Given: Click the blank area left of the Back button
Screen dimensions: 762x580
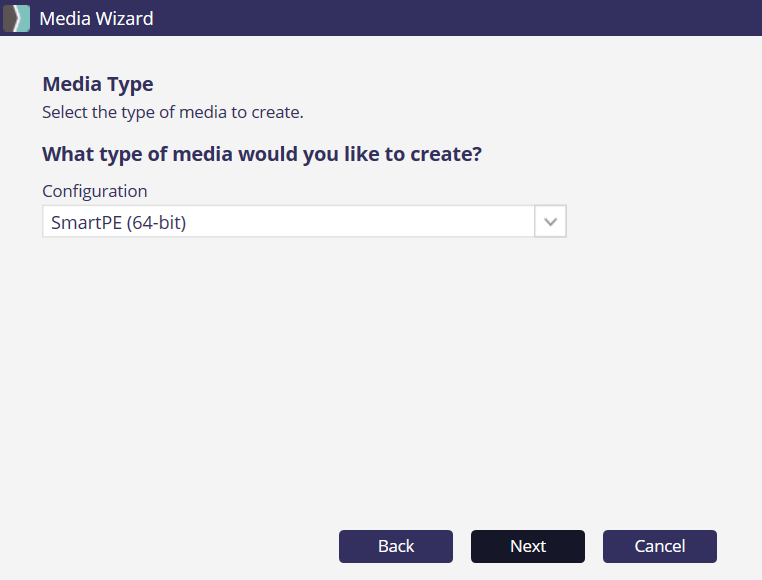Looking at the screenshot, I should point(180,546).
